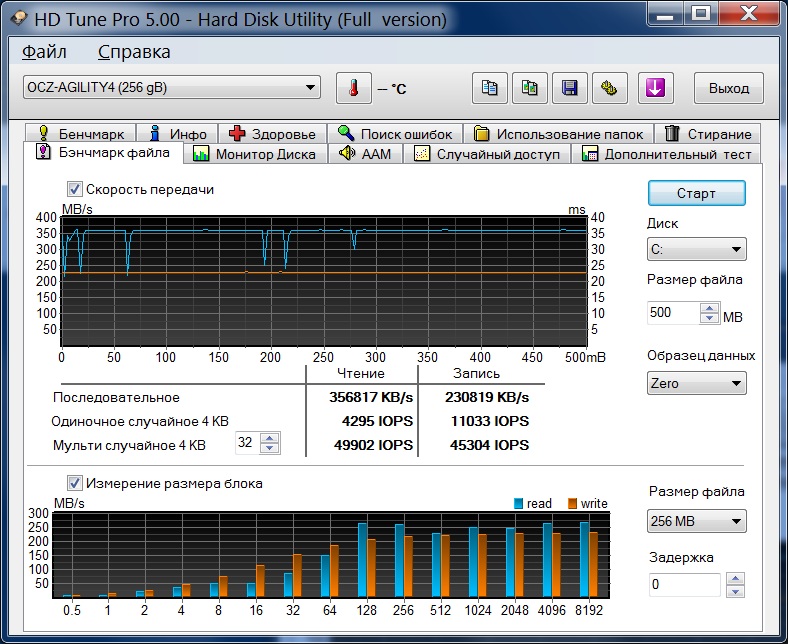Click the purple down-arrow icon
This screenshot has width=788, height=644.
(x=655, y=88)
